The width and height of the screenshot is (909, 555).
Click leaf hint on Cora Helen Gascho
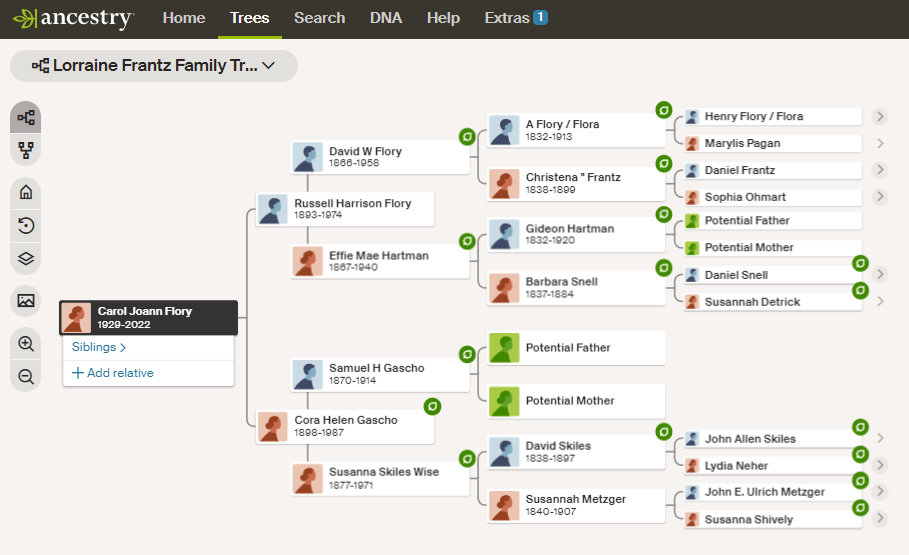click(432, 405)
